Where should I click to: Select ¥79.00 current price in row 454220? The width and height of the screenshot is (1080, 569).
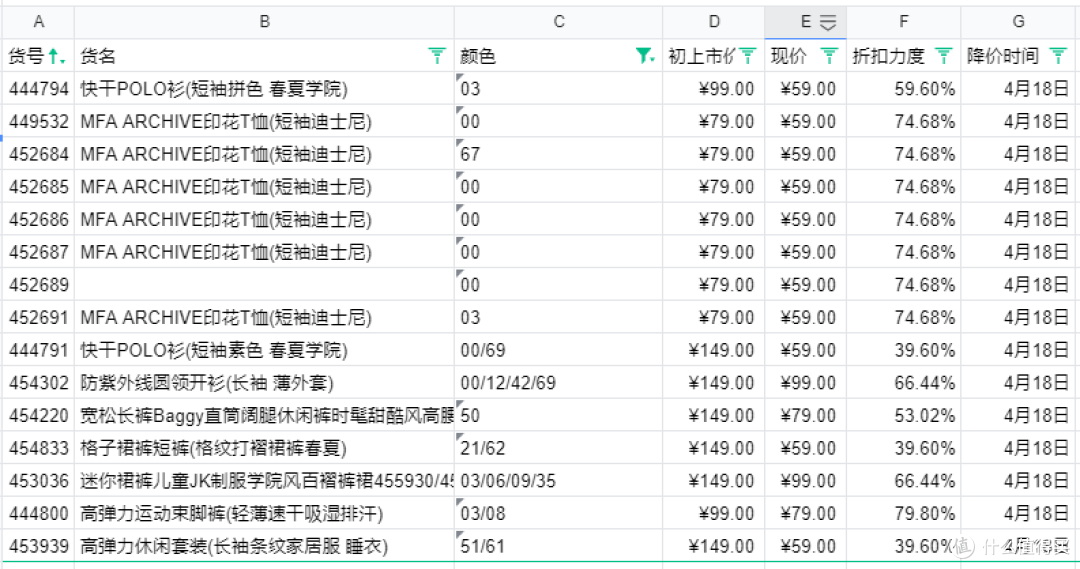point(805,416)
